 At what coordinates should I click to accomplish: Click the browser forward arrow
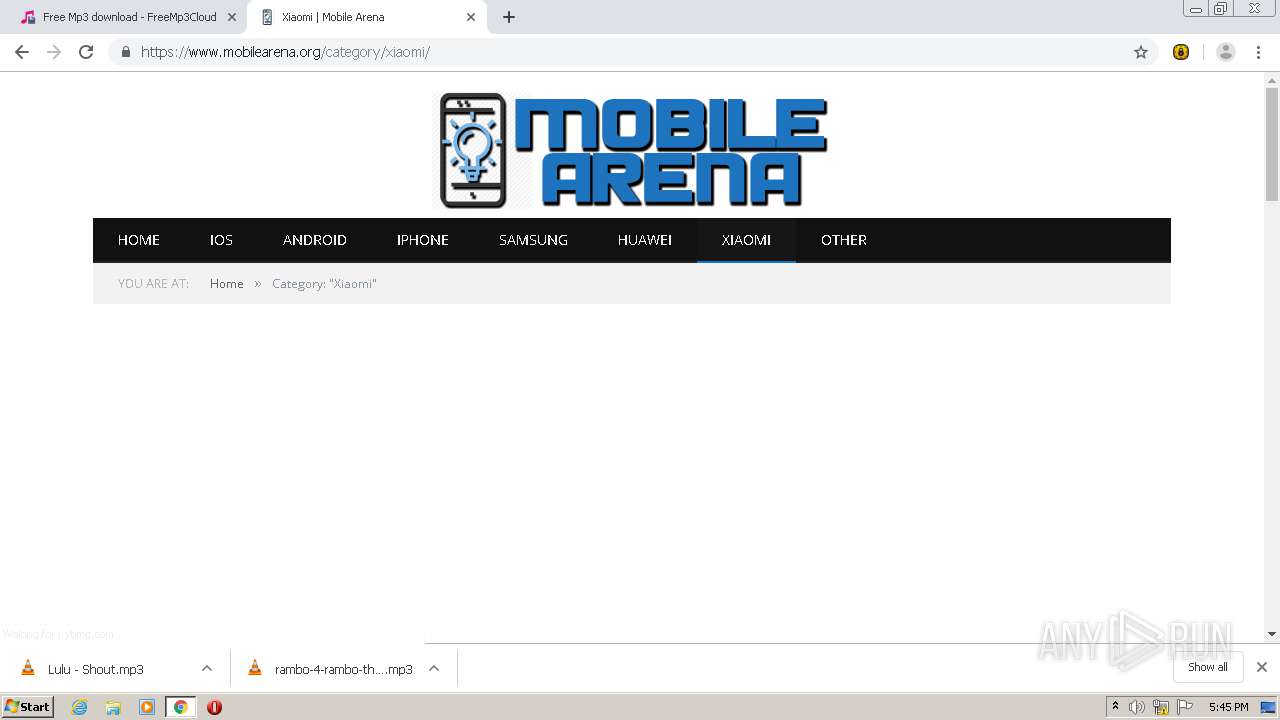(x=54, y=52)
